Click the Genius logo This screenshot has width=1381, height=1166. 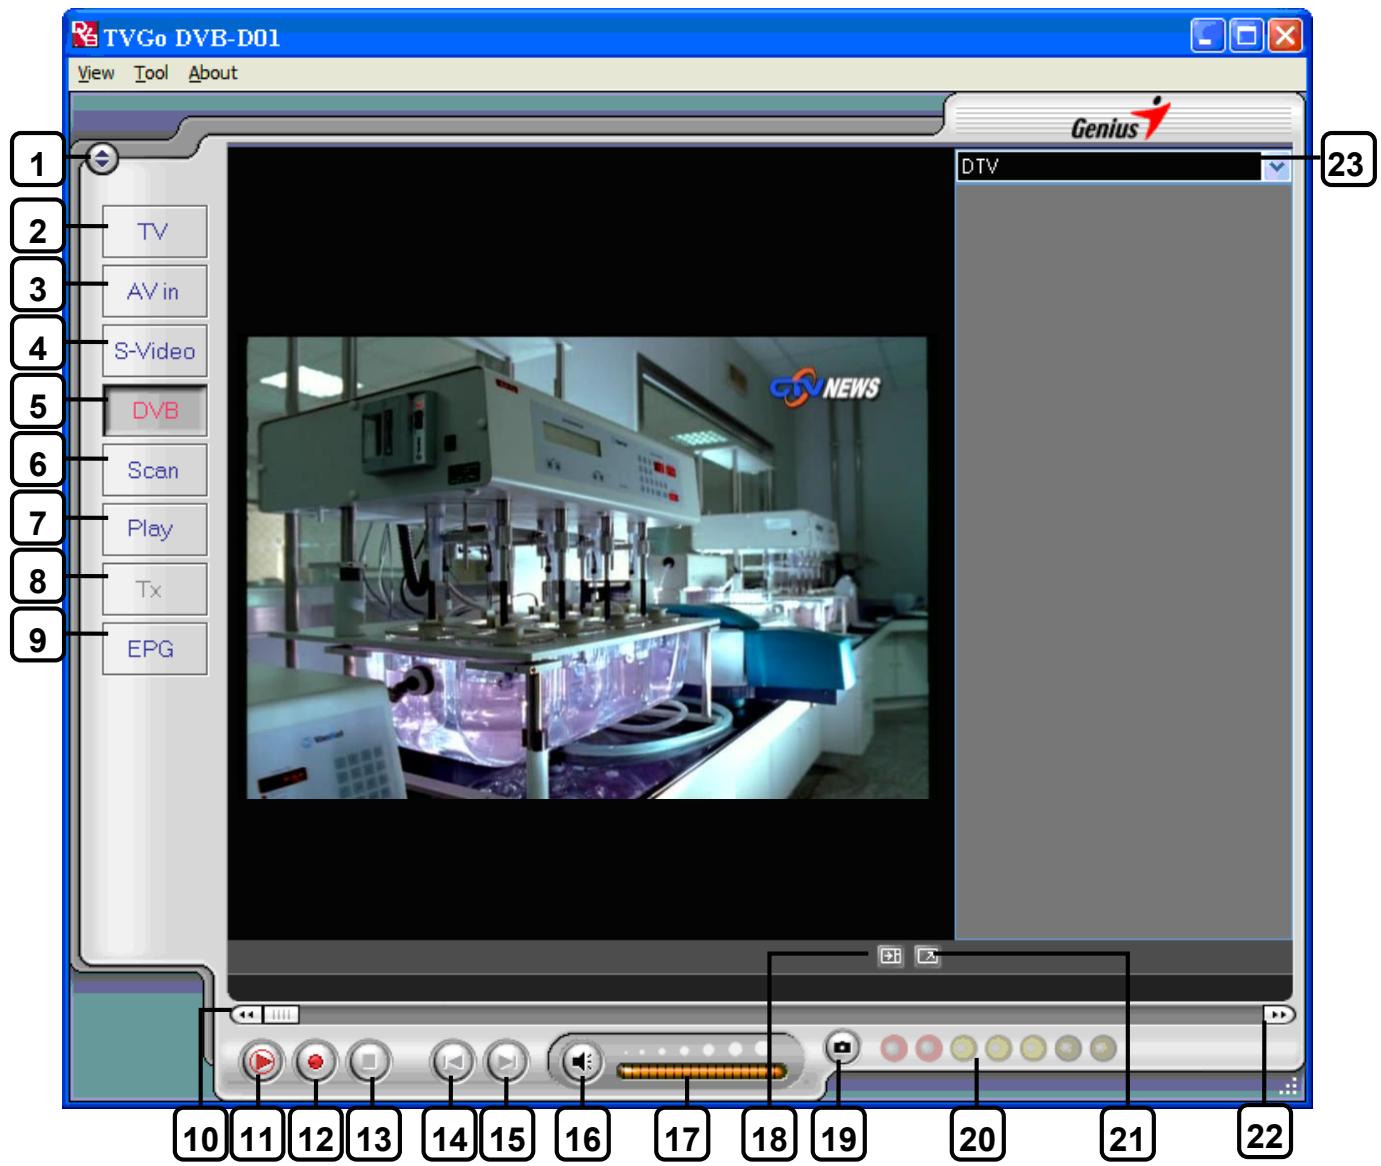[x=1119, y=119]
